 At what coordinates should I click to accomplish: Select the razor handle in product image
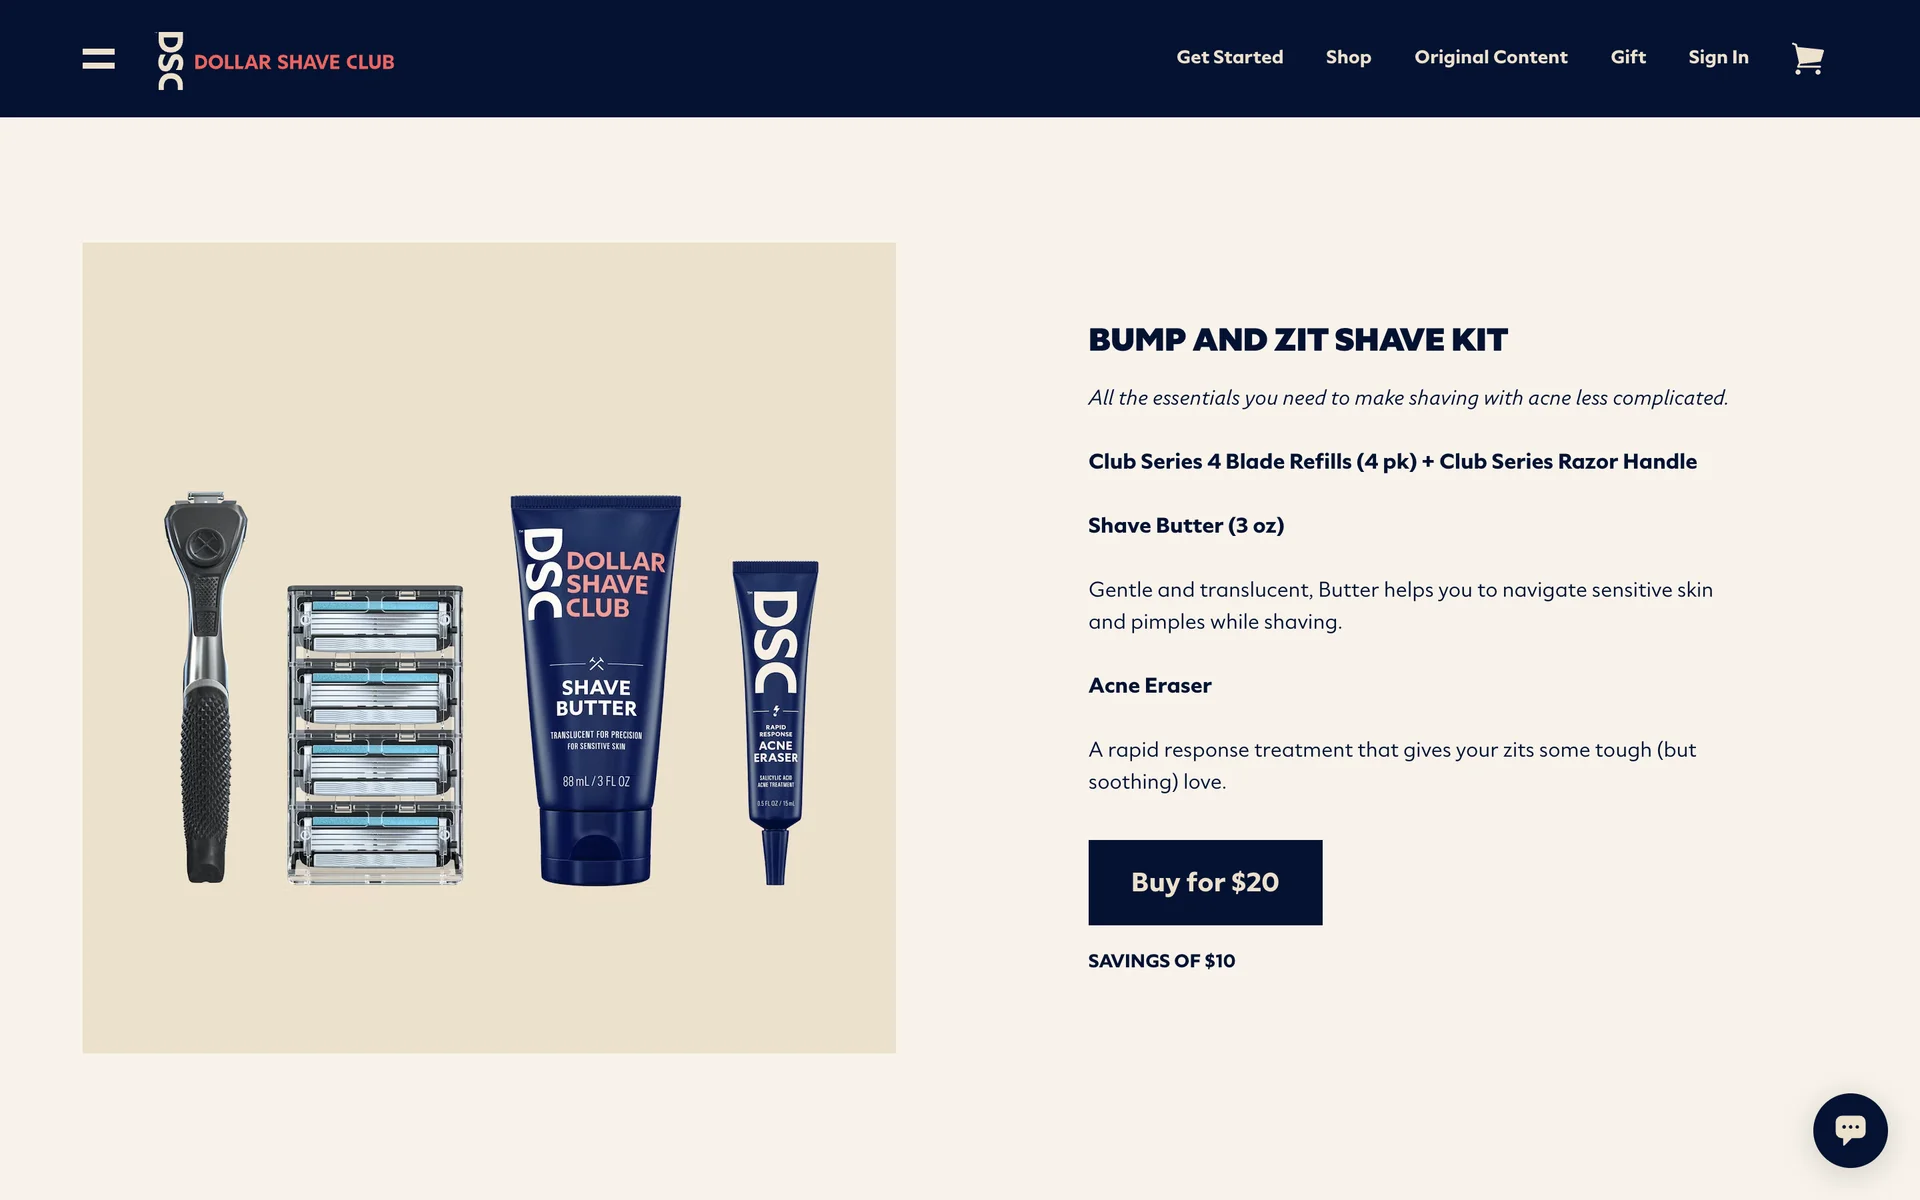pyautogui.click(x=207, y=687)
